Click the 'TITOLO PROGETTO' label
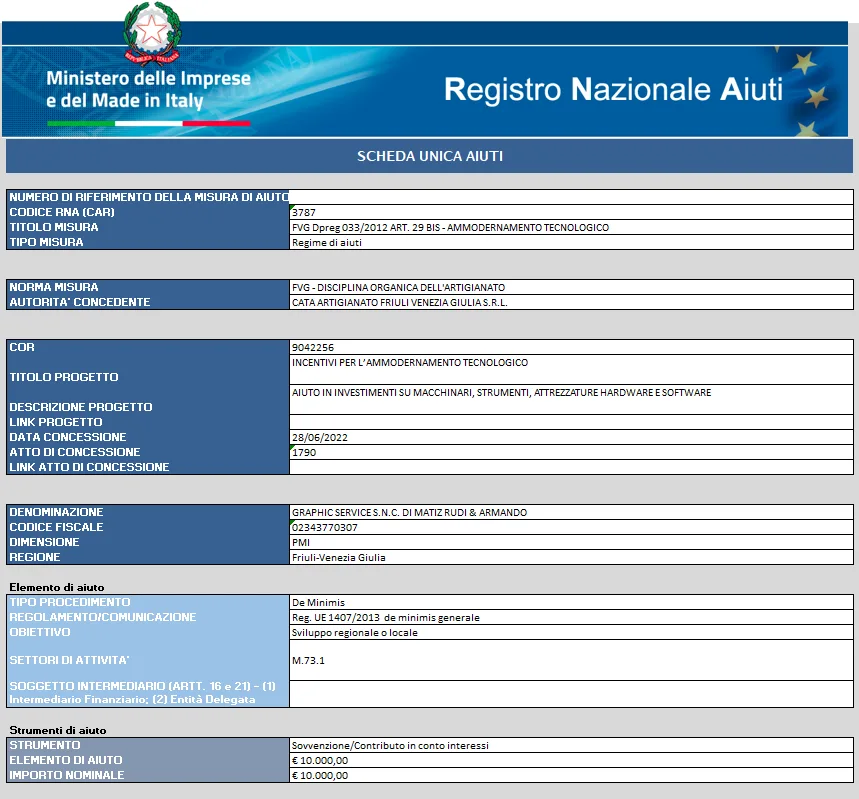Image resolution: width=859 pixels, height=799 pixels. pyautogui.click(x=64, y=377)
